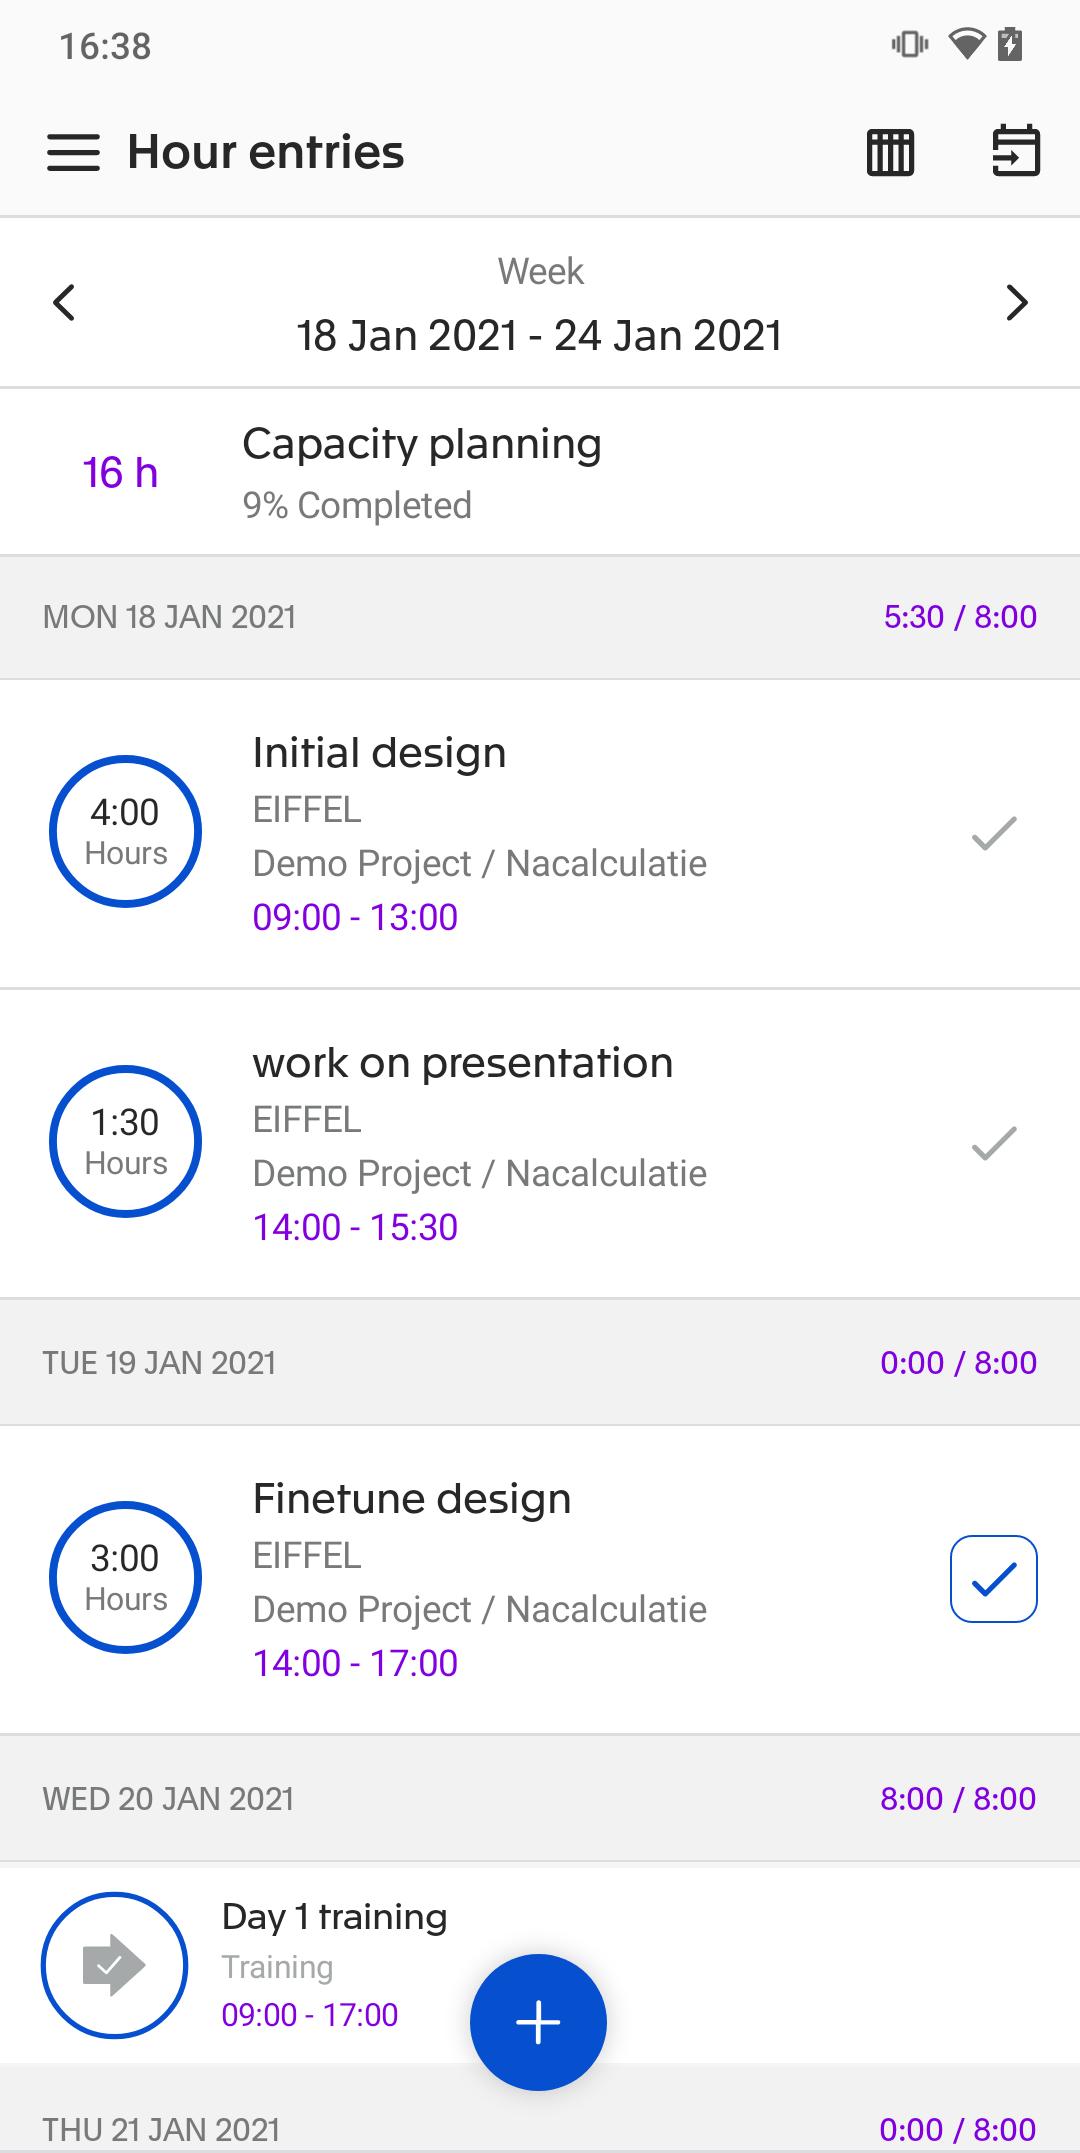
Task: Open the hamburger navigation menu
Action: click(x=73, y=153)
